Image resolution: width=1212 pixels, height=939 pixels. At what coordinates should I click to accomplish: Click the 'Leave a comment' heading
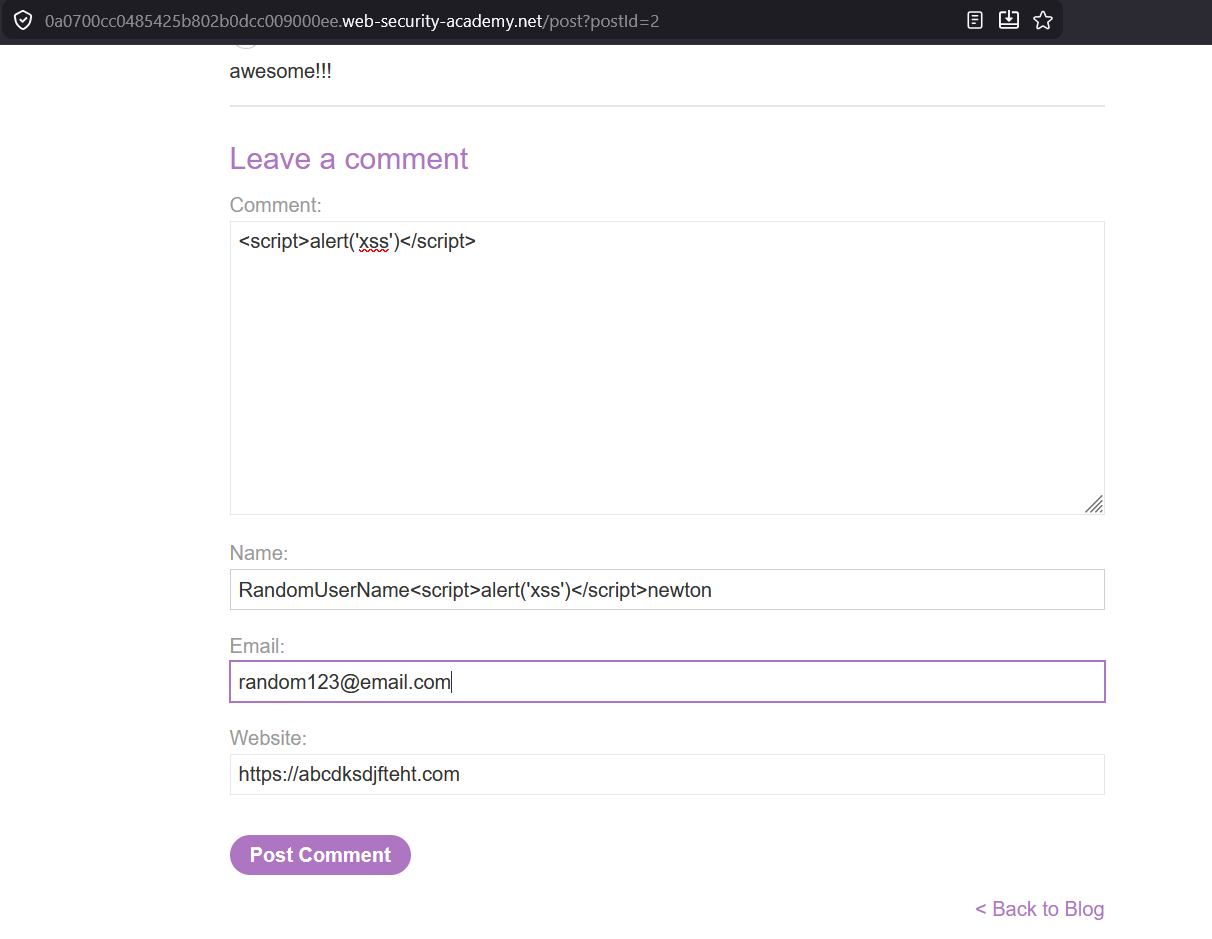pyautogui.click(x=349, y=158)
